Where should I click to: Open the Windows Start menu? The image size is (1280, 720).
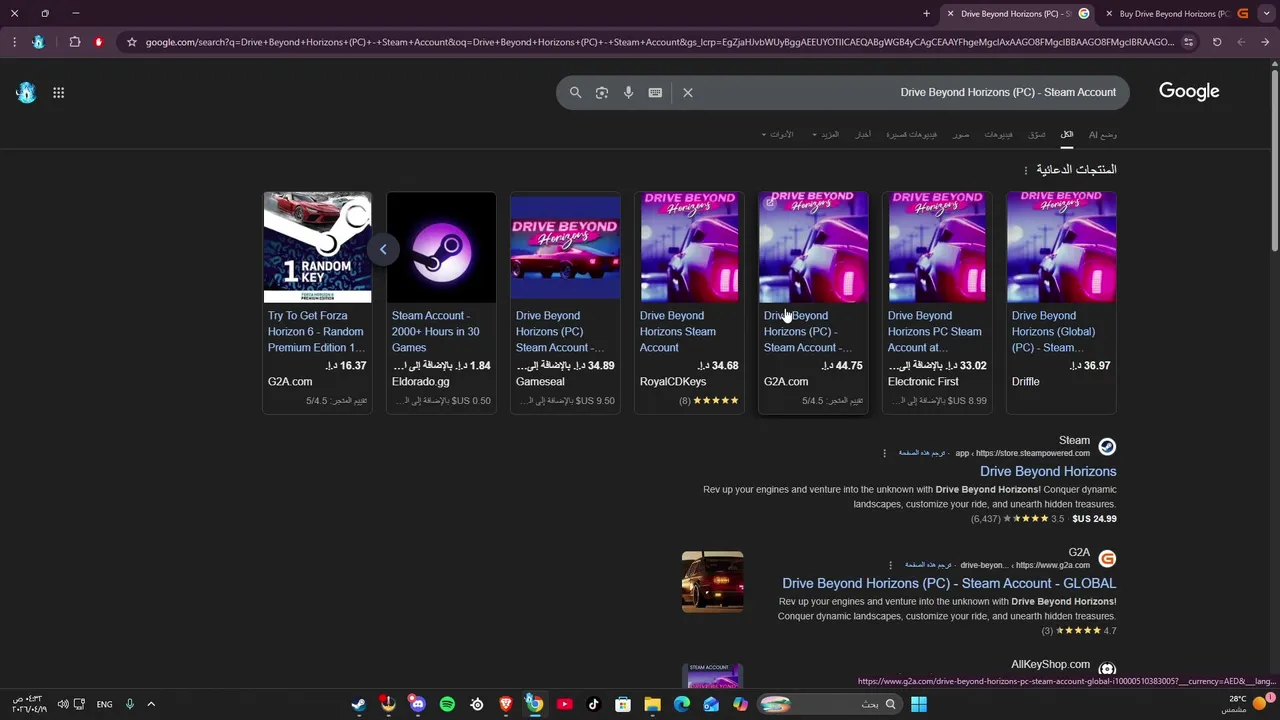tap(919, 704)
